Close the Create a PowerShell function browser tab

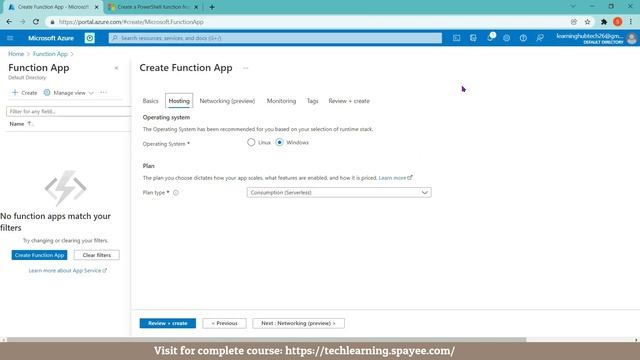pos(196,7)
